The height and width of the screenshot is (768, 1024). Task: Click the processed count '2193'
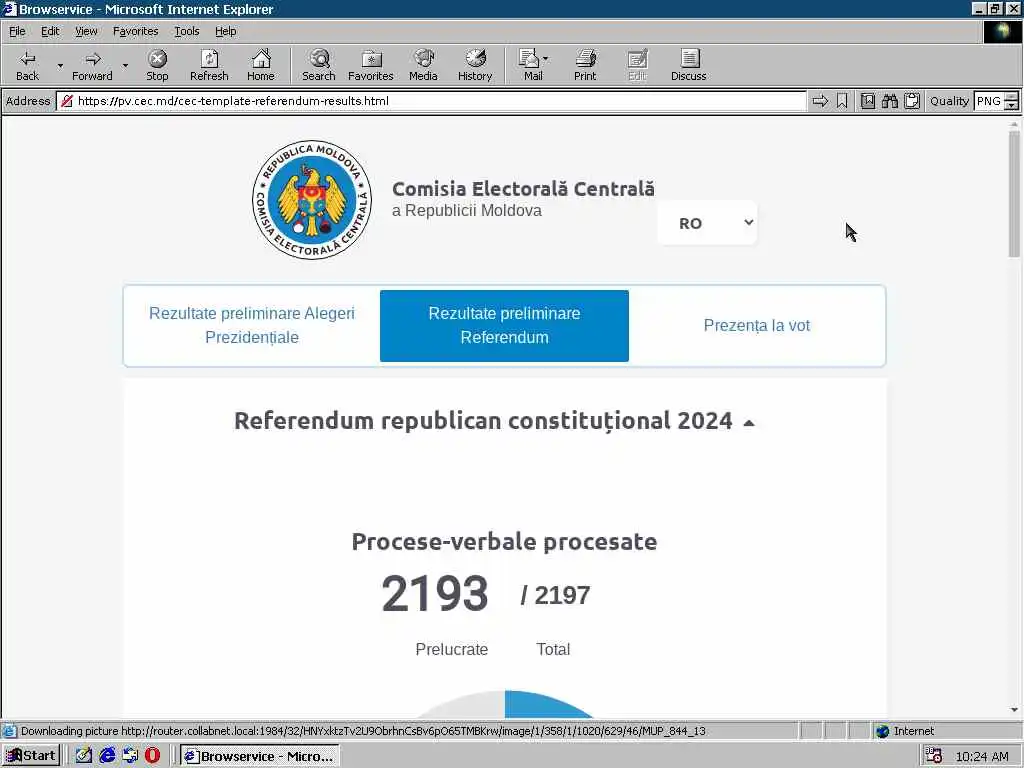(x=435, y=594)
